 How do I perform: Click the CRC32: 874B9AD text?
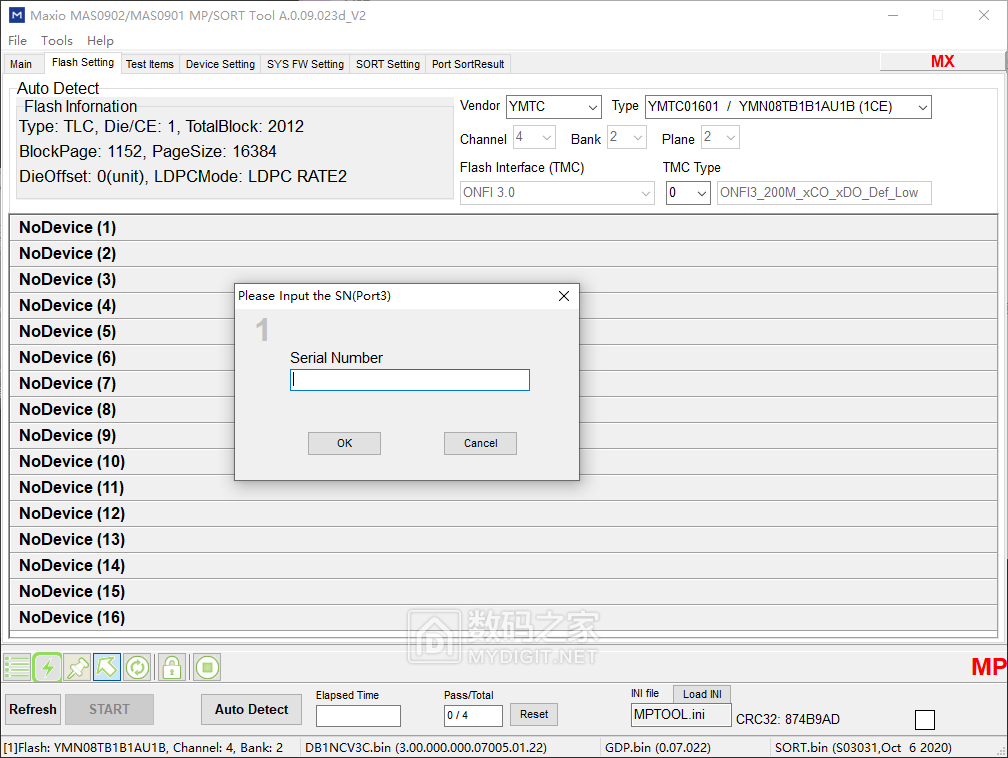coord(788,719)
